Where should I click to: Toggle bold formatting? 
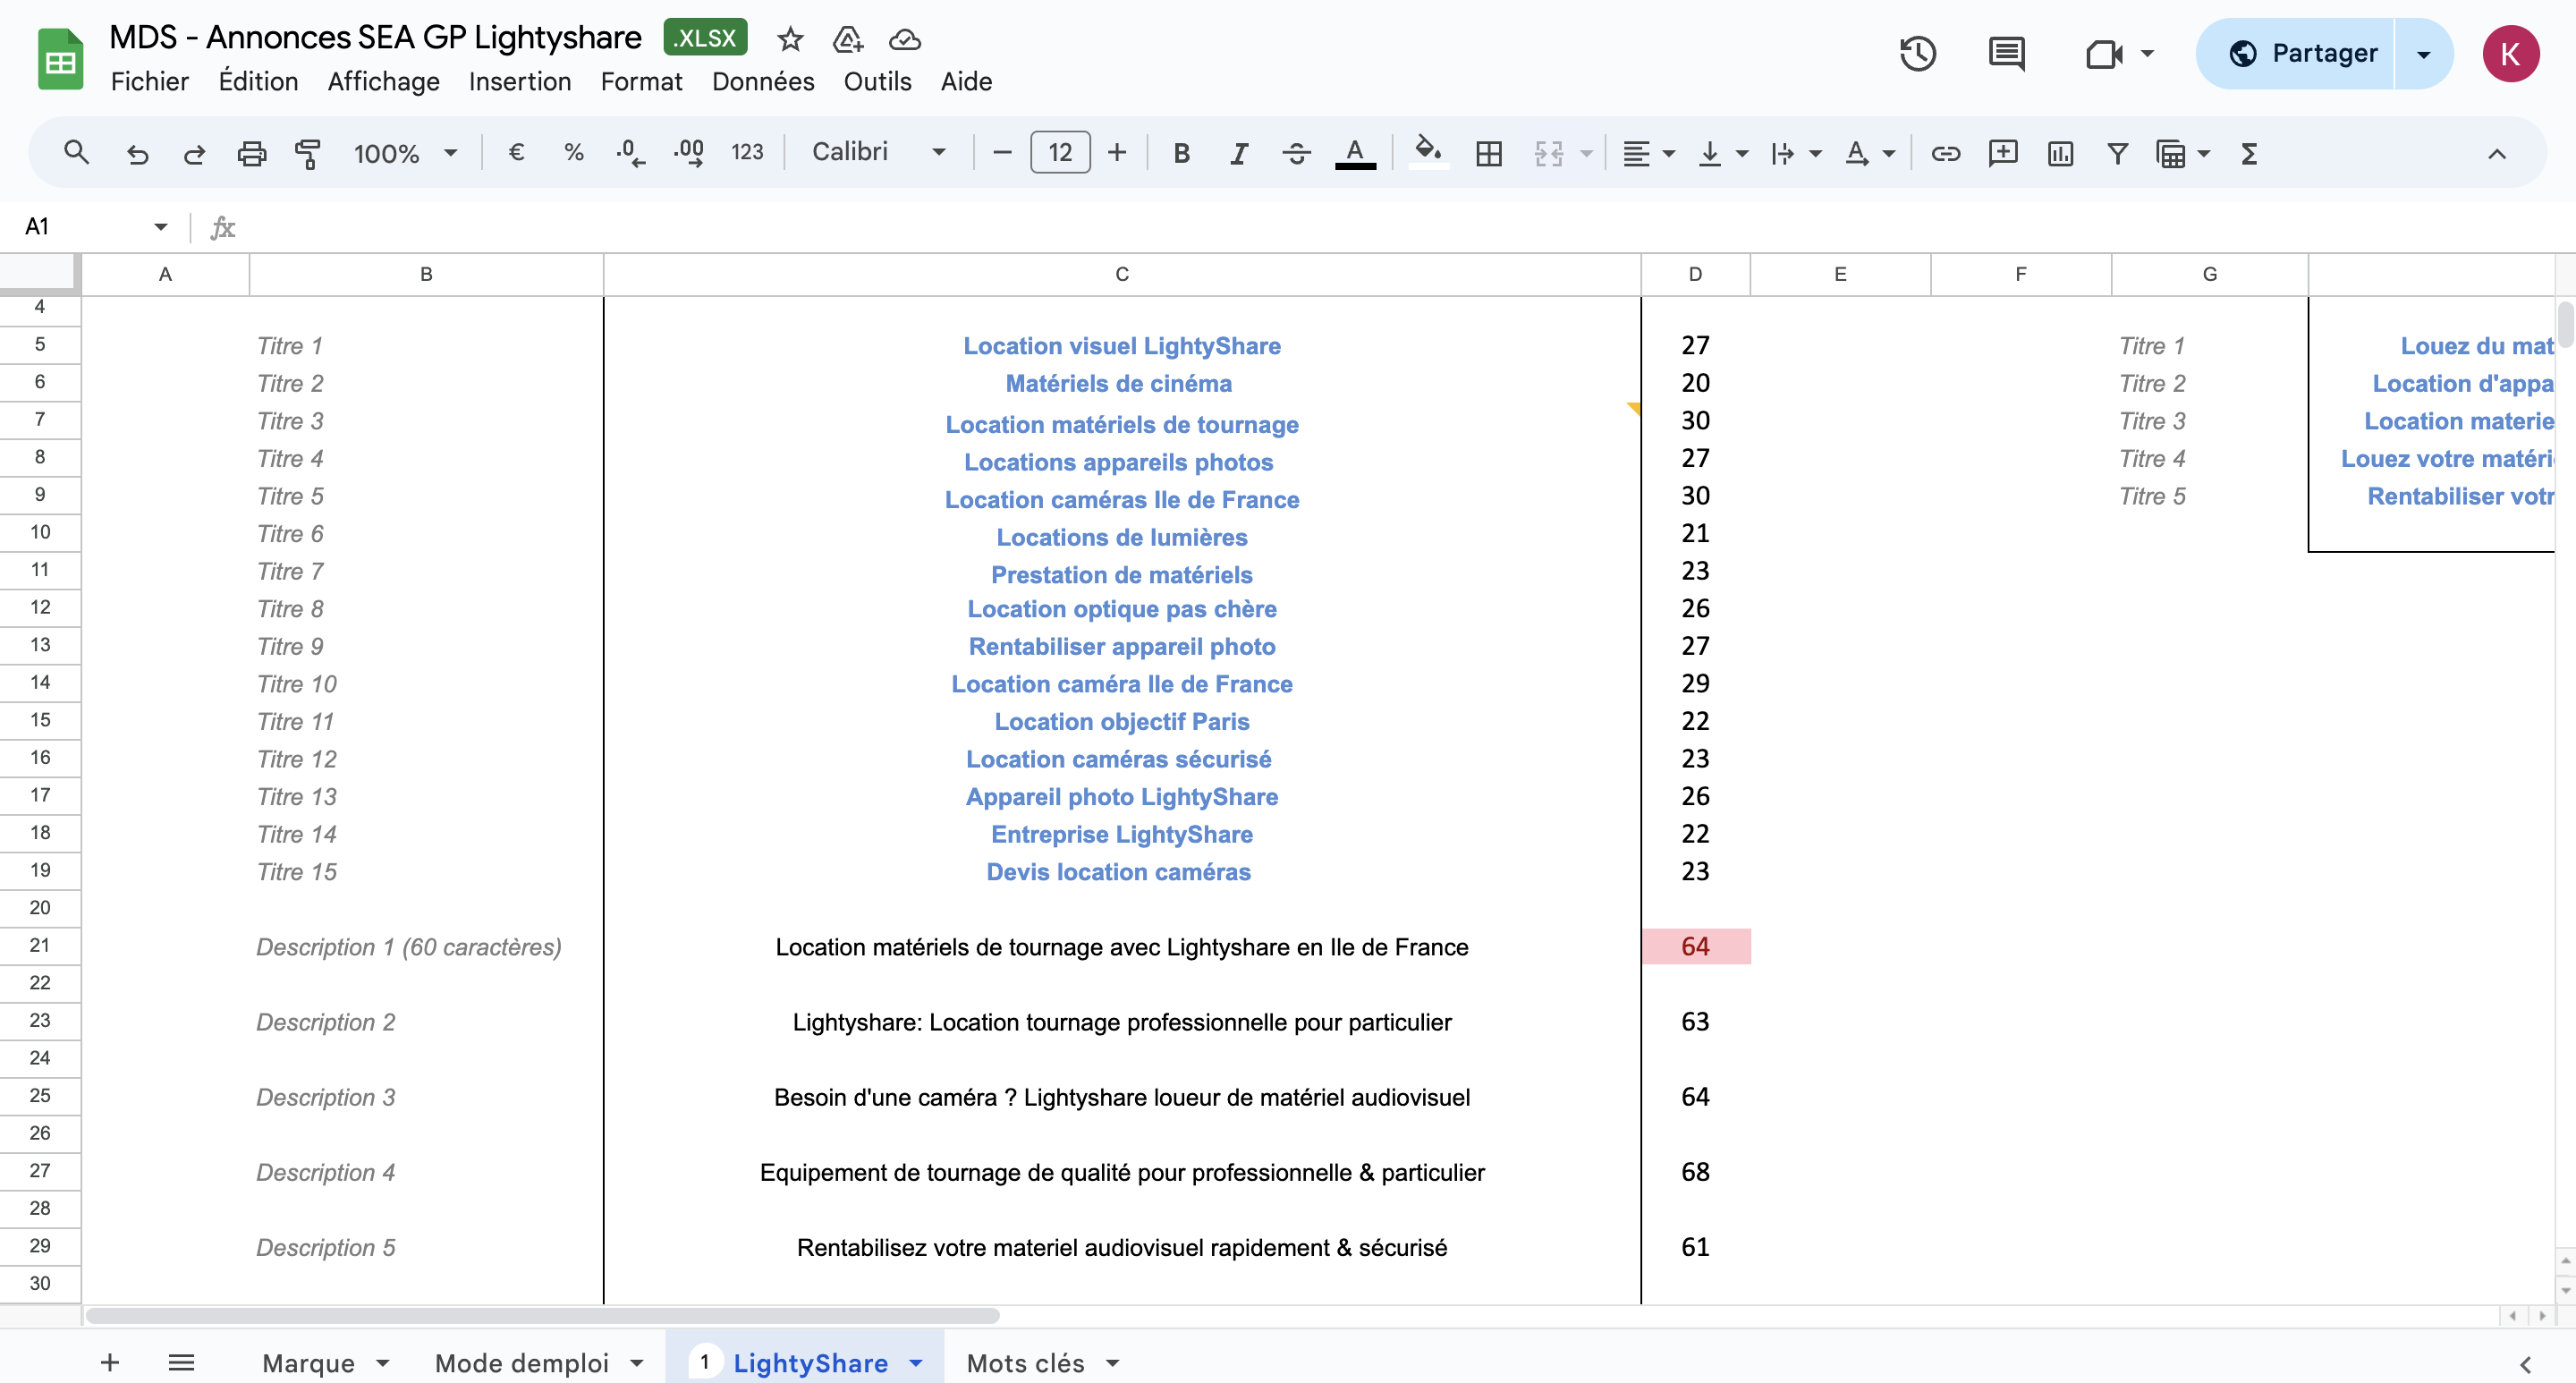point(1181,153)
